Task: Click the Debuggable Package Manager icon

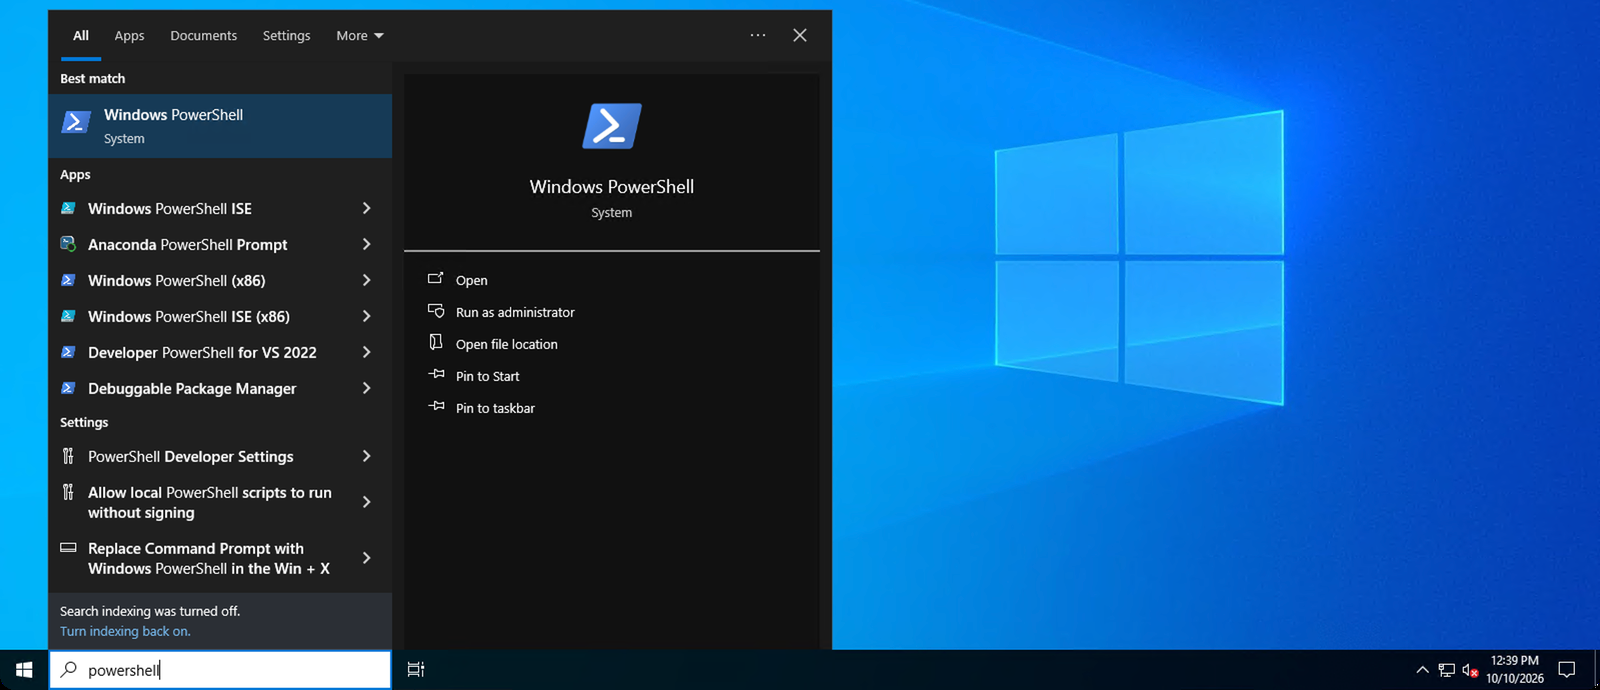Action: (x=68, y=388)
